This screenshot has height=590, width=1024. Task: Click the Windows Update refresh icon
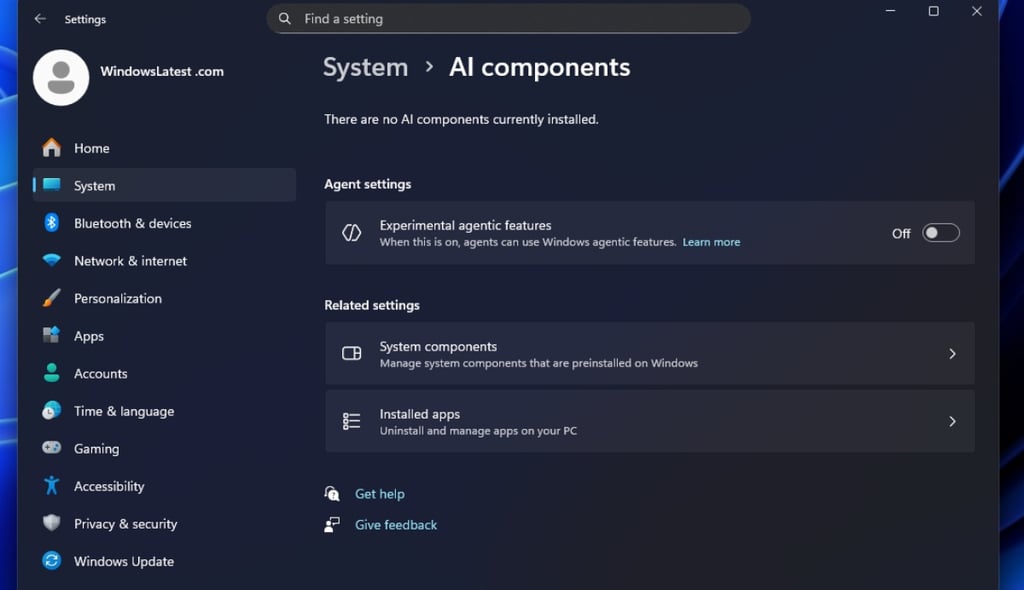[x=52, y=561]
